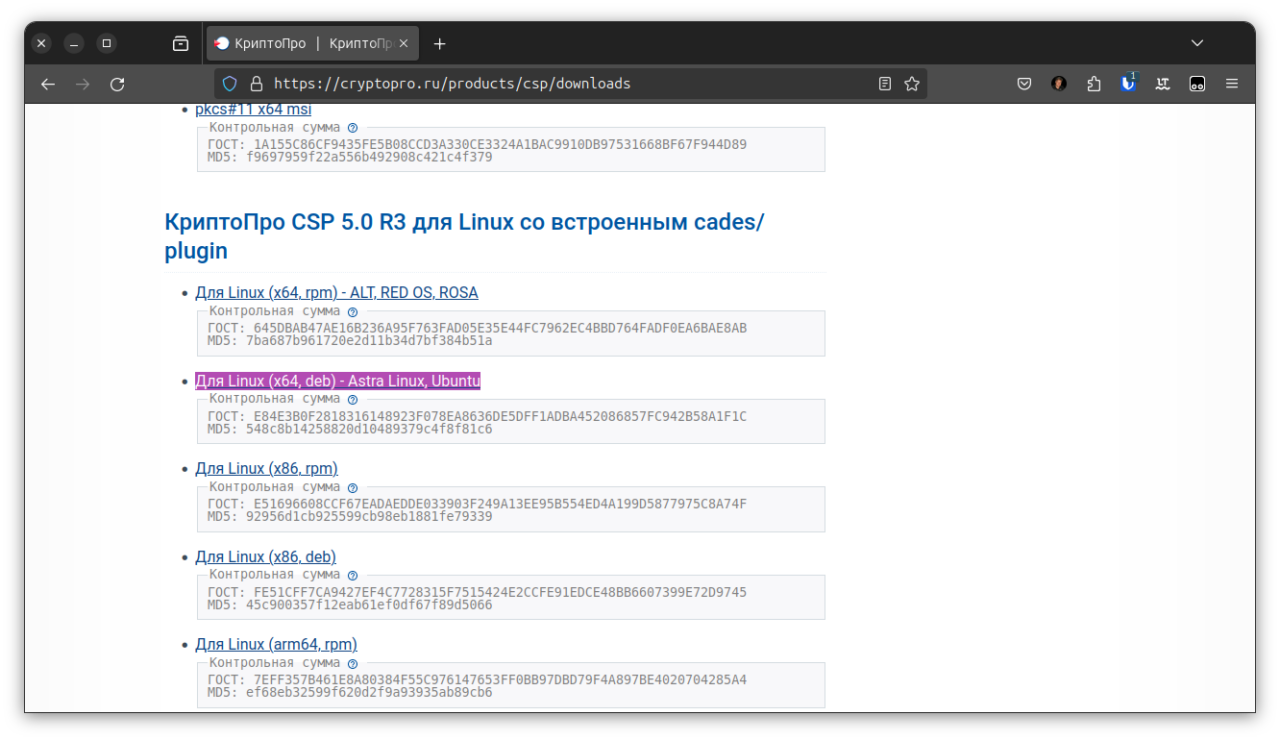Viewport: 1280px width, 740px height.
Task: Open the extension with the portrait avatar icon
Action: (1059, 84)
